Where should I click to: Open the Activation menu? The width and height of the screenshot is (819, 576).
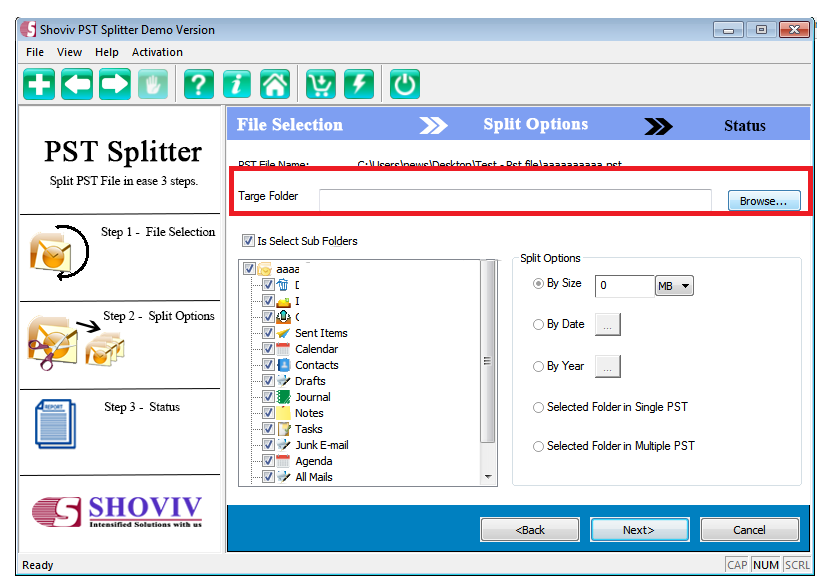pos(157,52)
